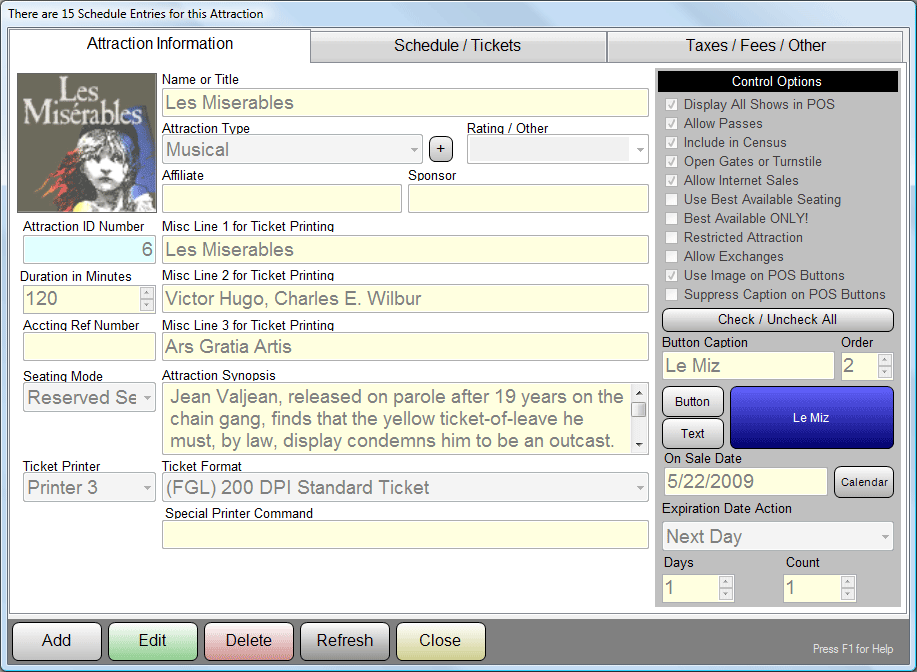Viewport: 917px width, 672px height.
Task: Click the blue Le Miz preview button
Action: (x=812, y=418)
